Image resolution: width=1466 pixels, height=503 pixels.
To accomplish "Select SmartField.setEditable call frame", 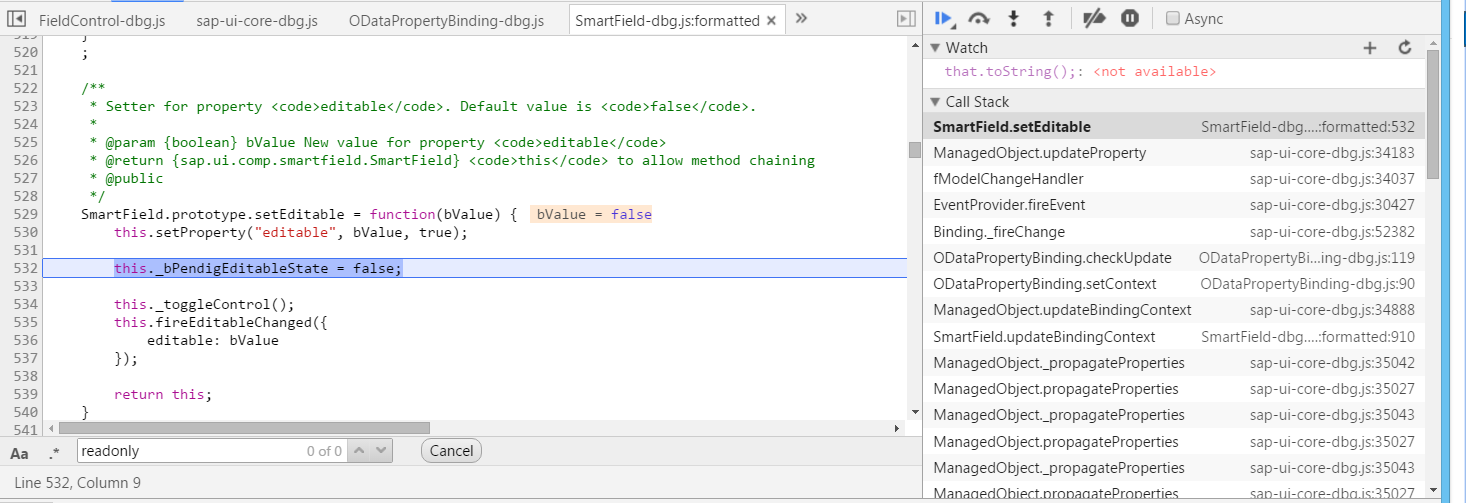I will coord(1174,127).
